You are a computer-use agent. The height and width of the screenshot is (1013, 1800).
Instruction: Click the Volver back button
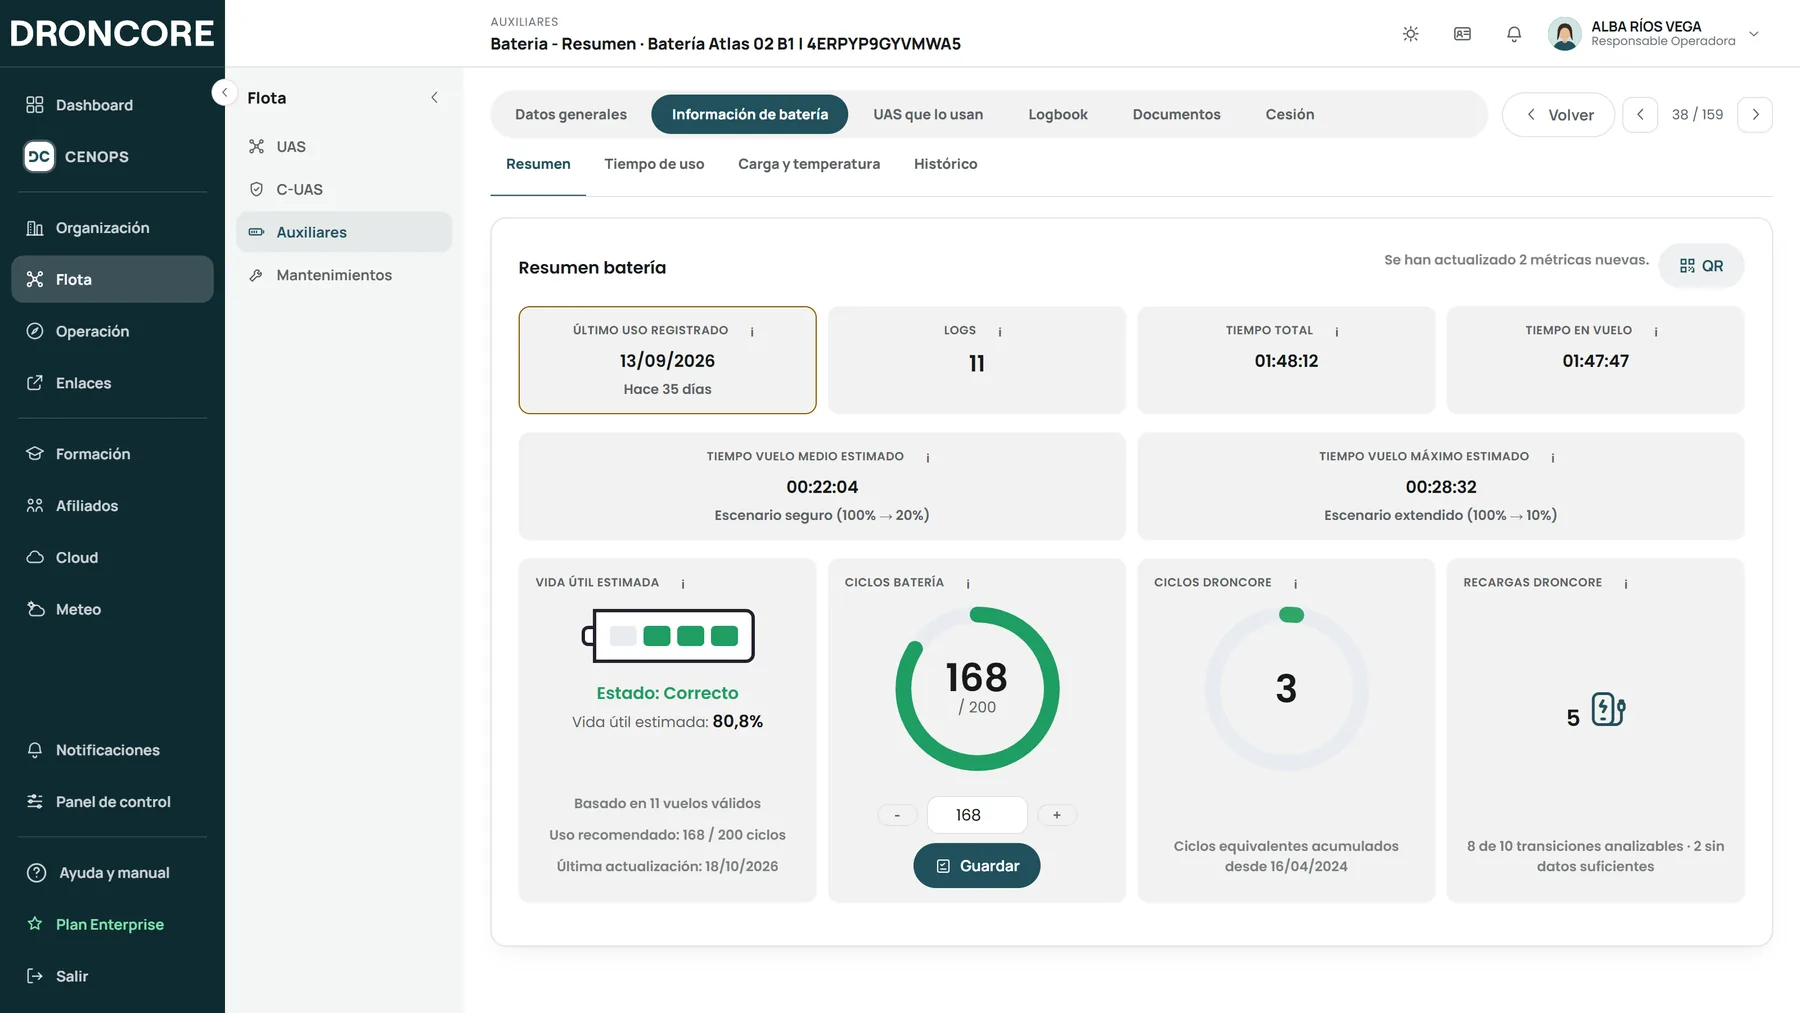(1558, 114)
